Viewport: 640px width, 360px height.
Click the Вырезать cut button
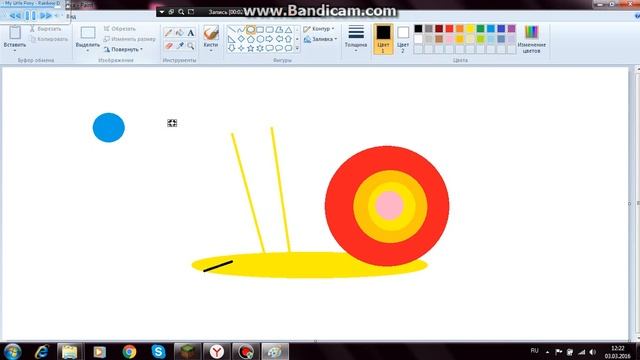(46, 29)
